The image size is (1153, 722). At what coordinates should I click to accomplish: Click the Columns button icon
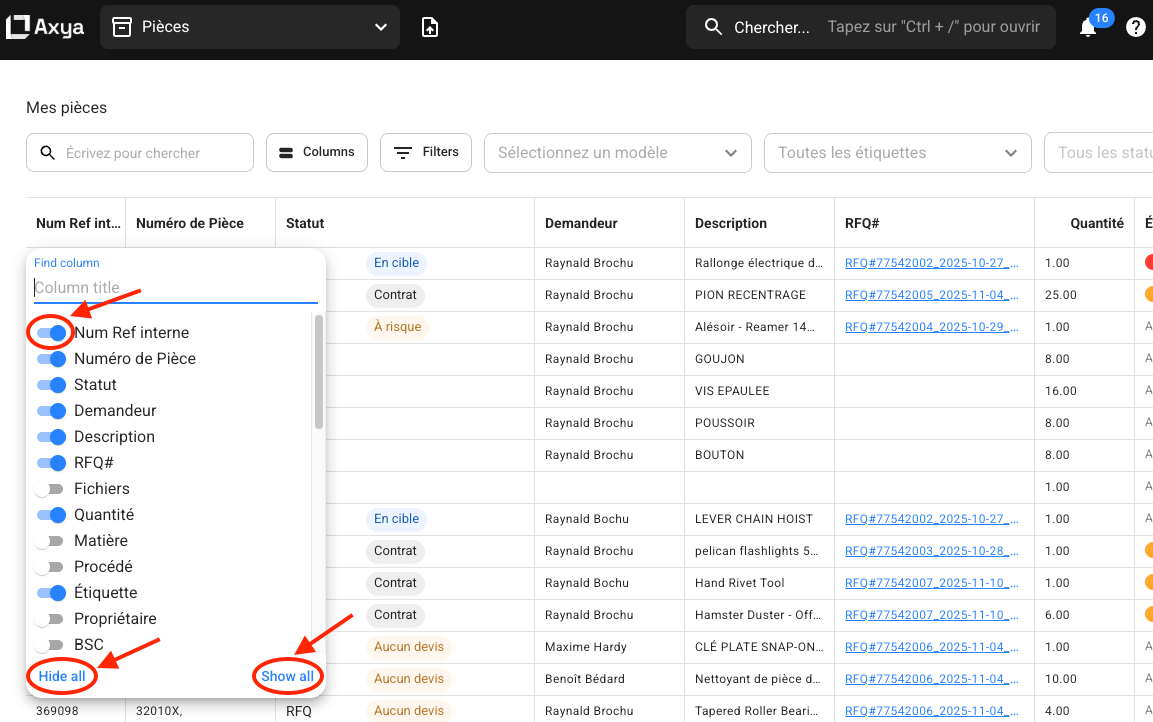click(x=285, y=153)
